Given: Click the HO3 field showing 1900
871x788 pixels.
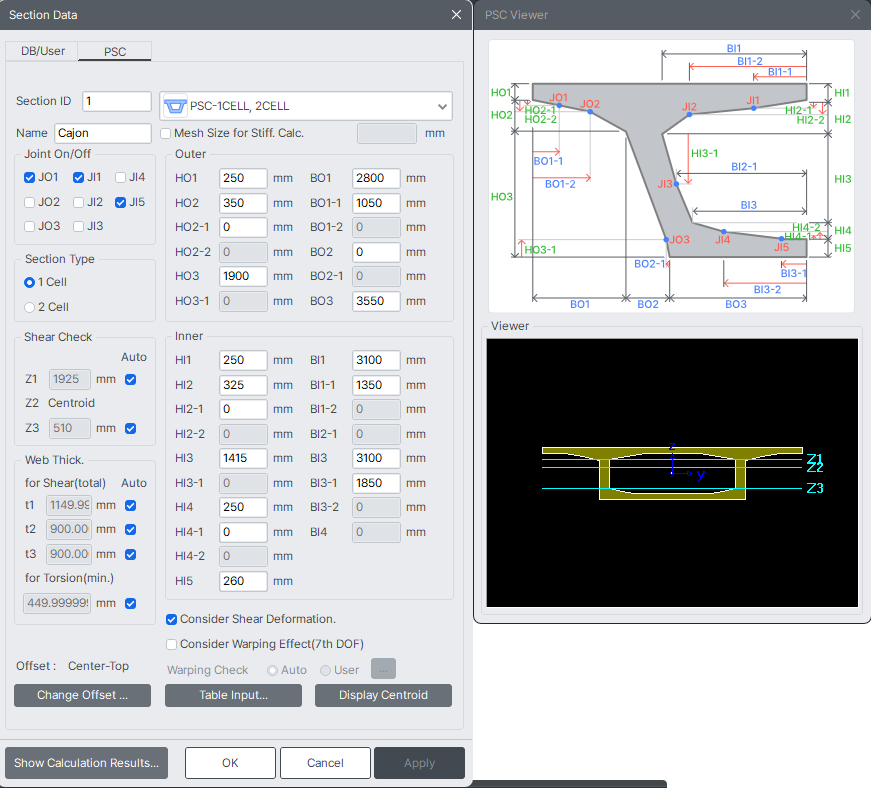Looking at the screenshot, I should click(x=243, y=276).
